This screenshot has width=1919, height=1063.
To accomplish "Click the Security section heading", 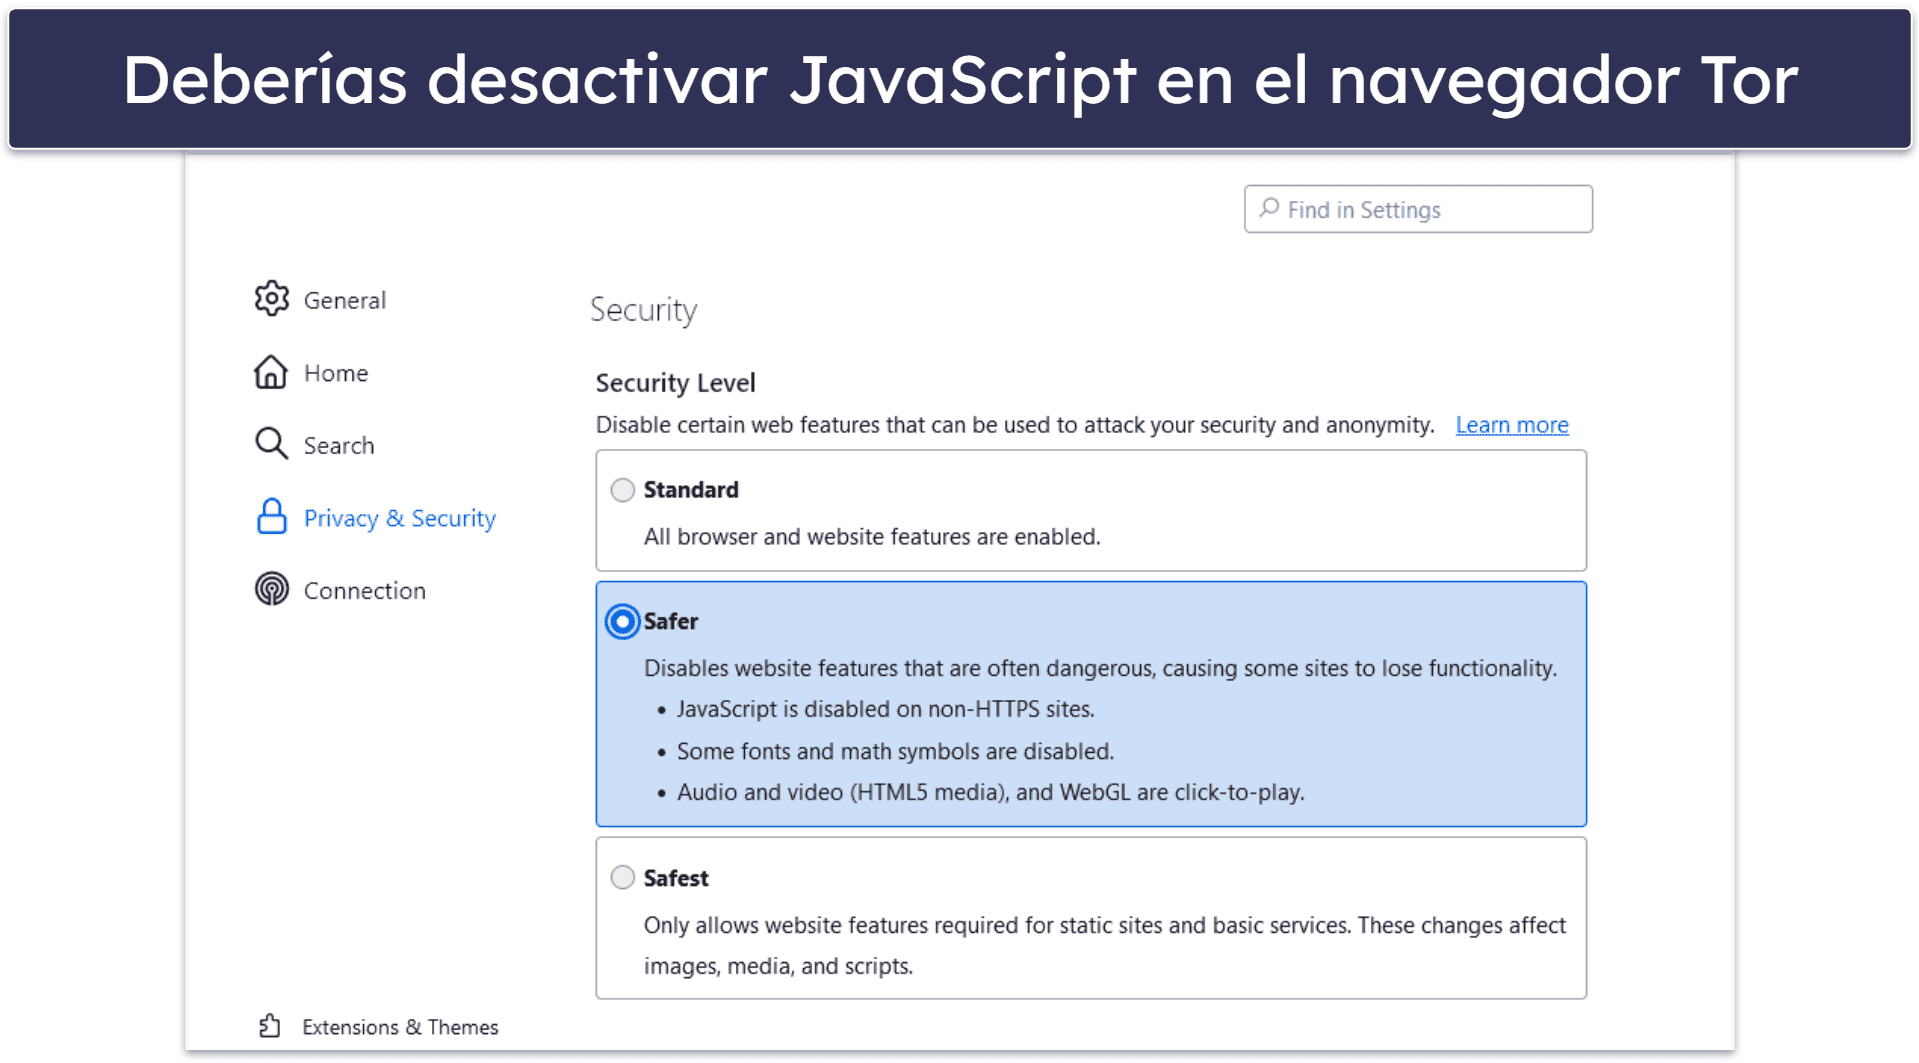I will point(643,310).
